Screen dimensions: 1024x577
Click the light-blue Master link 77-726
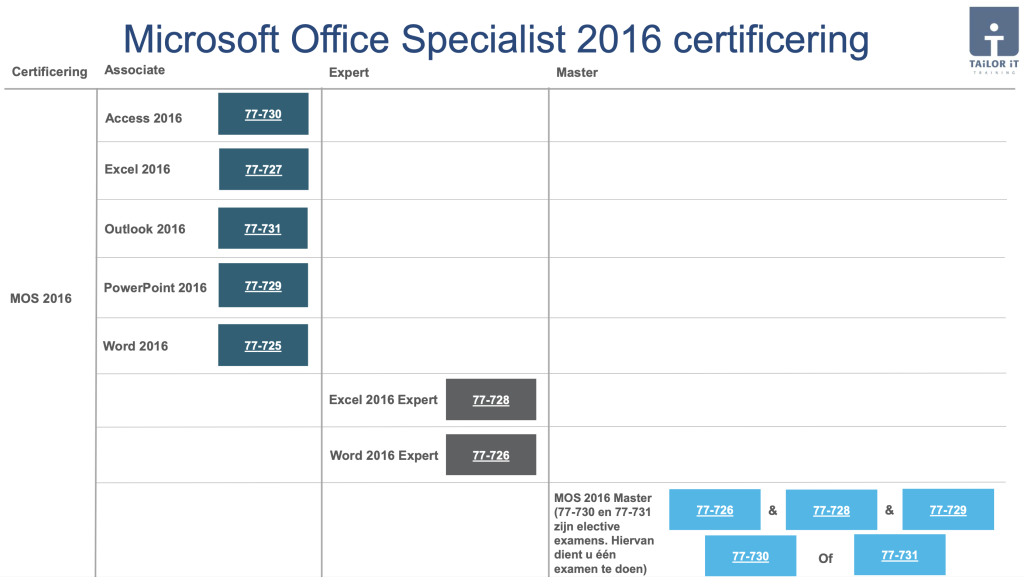(x=714, y=510)
